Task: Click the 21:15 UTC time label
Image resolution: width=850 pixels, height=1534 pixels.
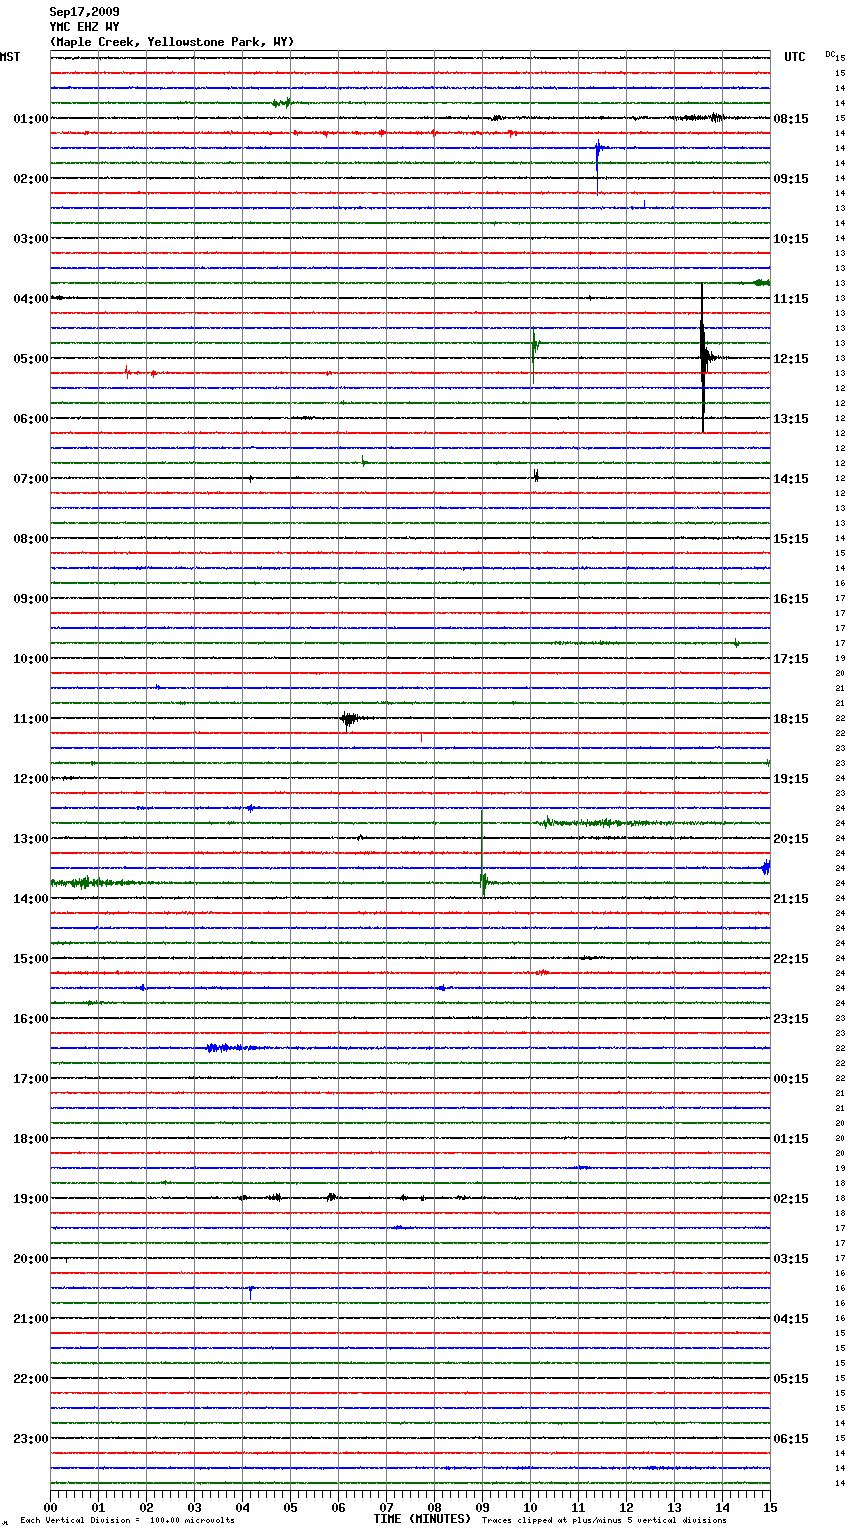Action: pos(791,899)
